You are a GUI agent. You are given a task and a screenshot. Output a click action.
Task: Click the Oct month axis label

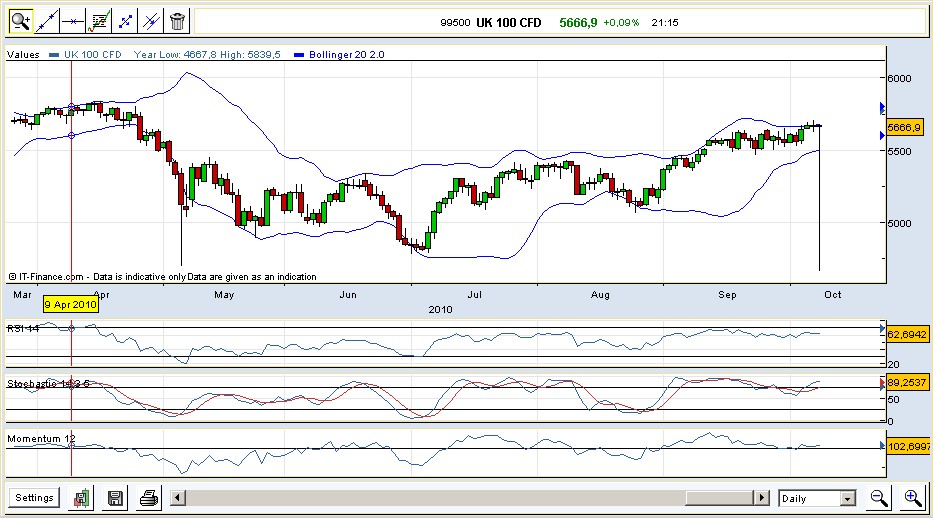832,294
